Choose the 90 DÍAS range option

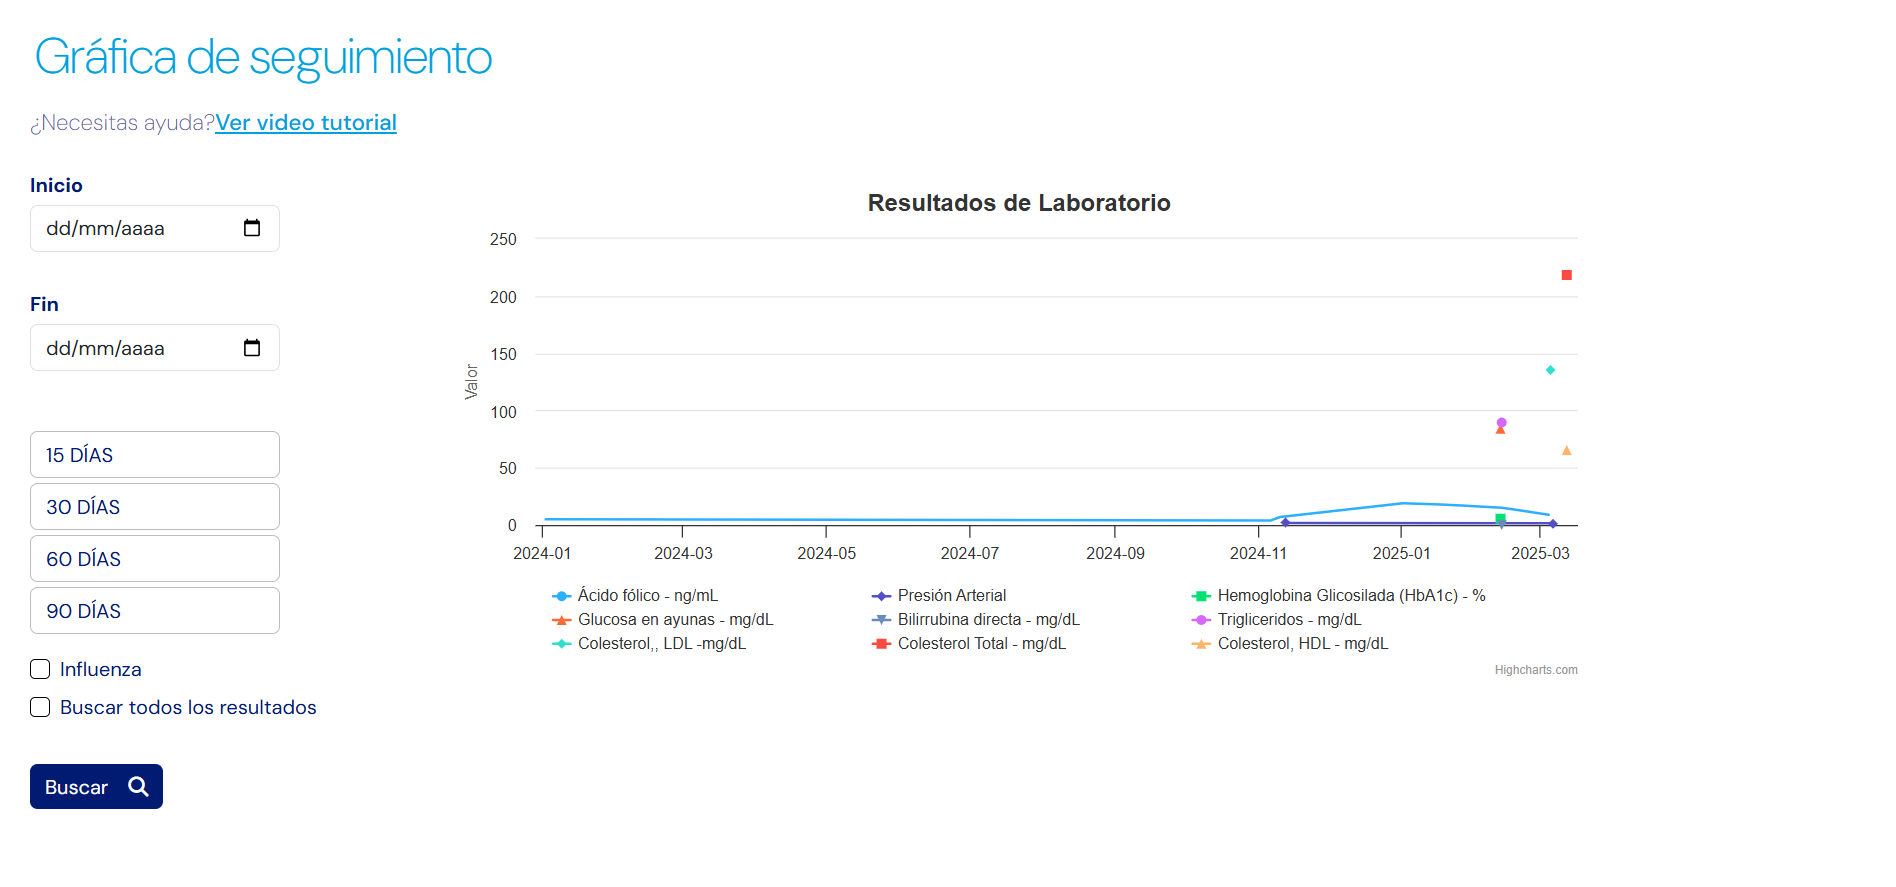click(155, 611)
